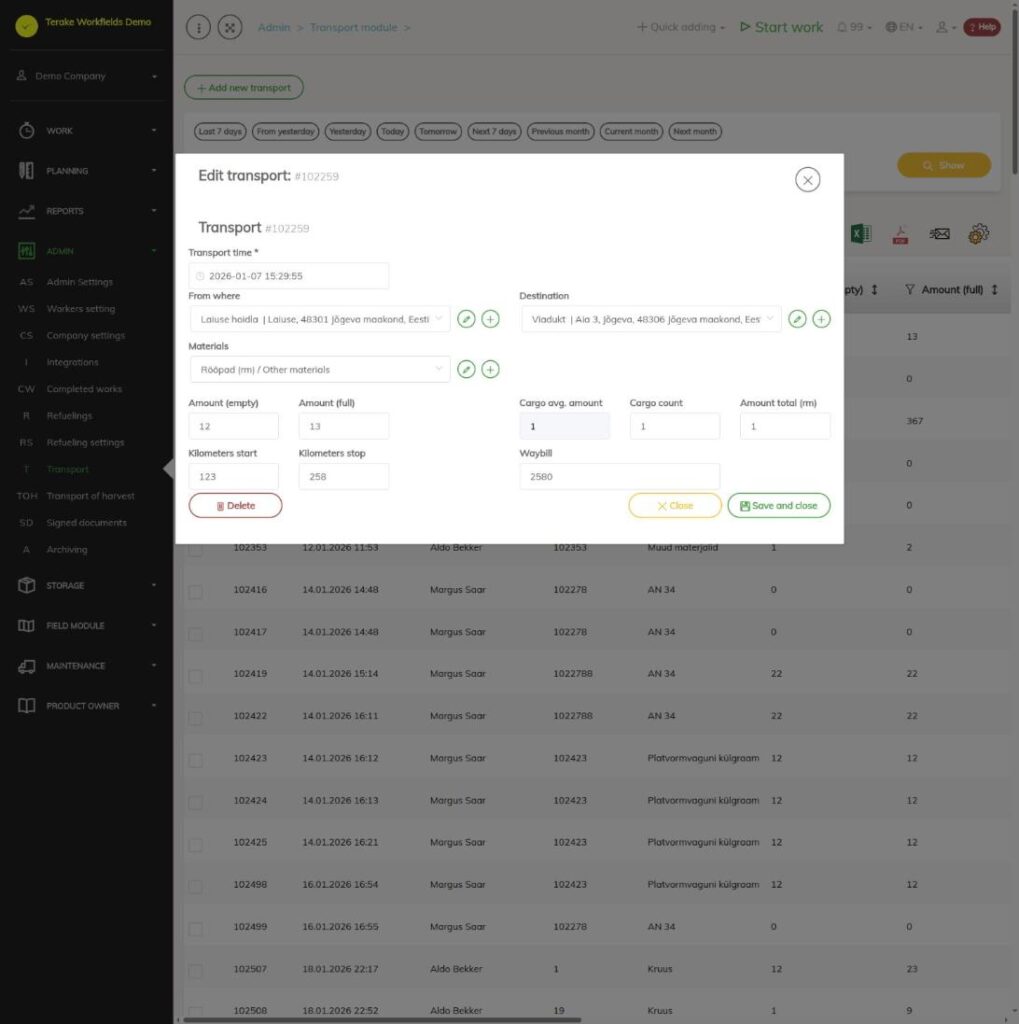Toggle fullscreen mode icon in header
The height and width of the screenshot is (1024, 1019).
coord(230,27)
